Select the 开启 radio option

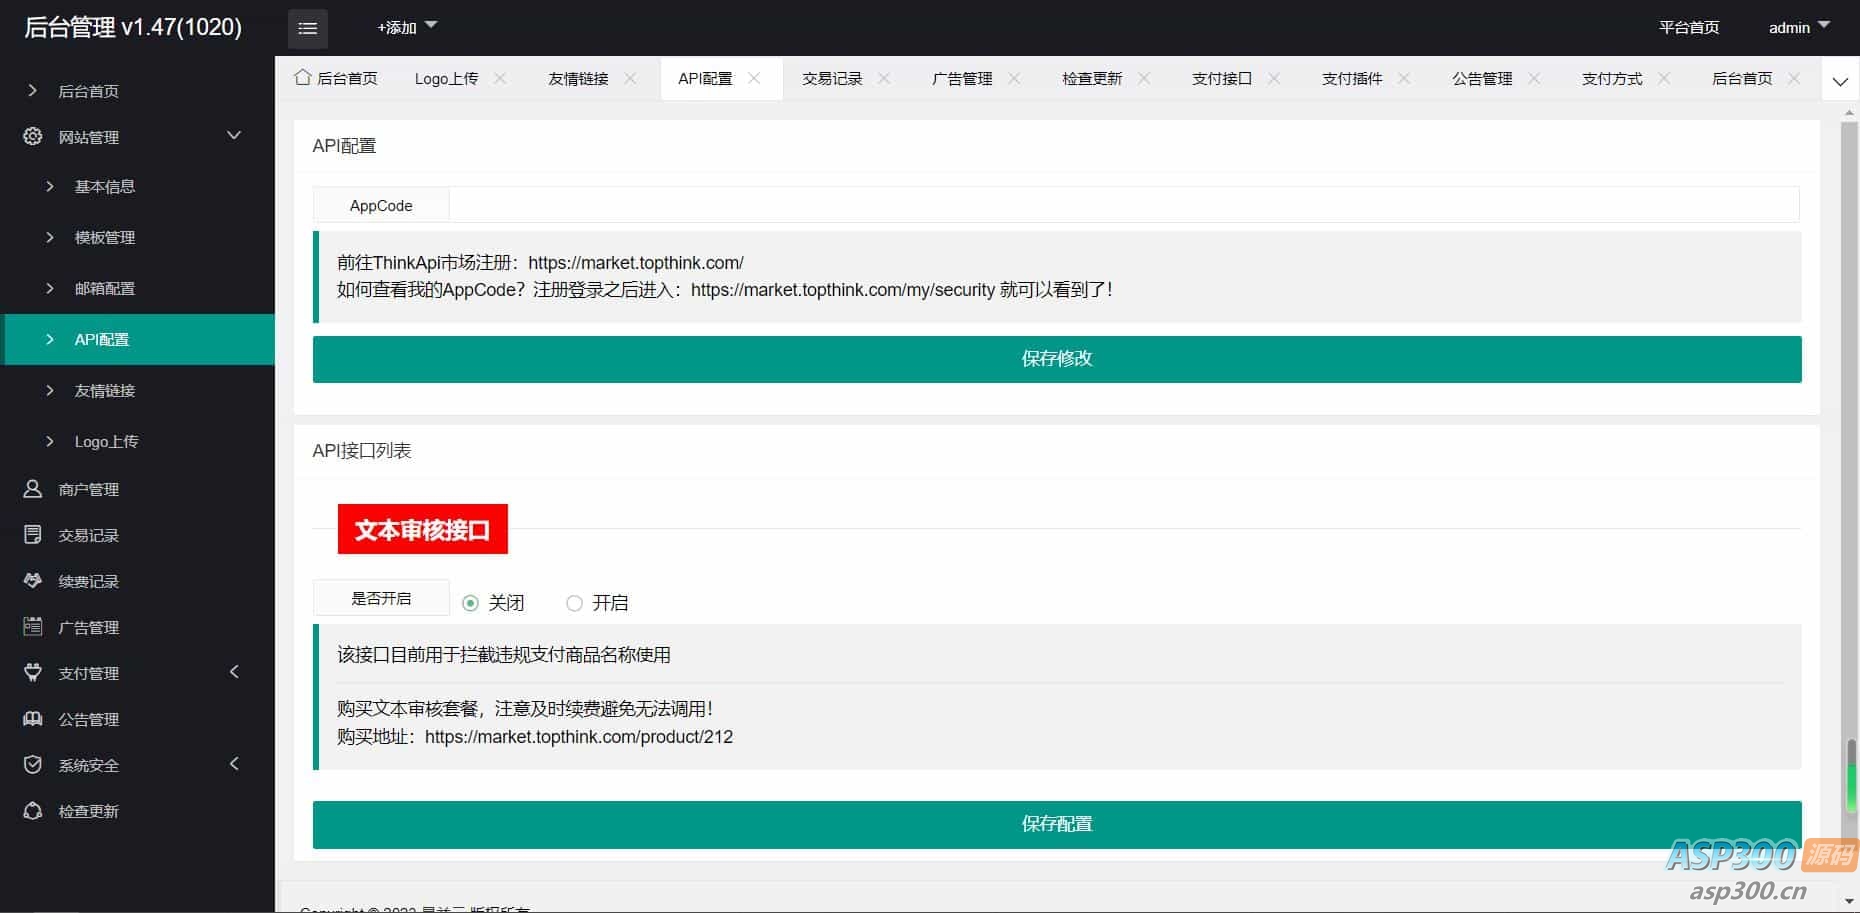574,603
